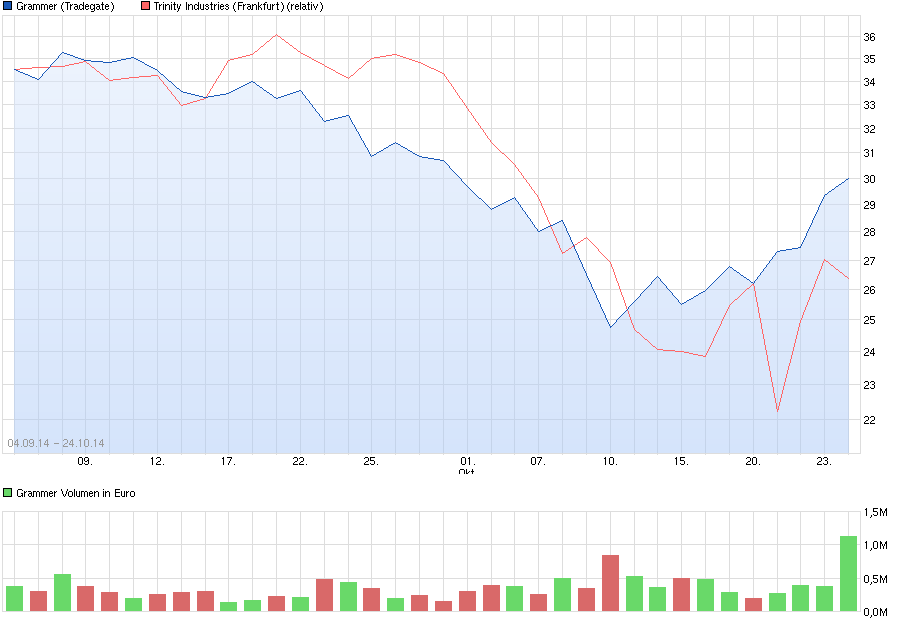The height and width of the screenshot is (622, 907).
Task: Click the Trinity Industries (Frankfurt) (relativ) label
Action: coord(238,6)
